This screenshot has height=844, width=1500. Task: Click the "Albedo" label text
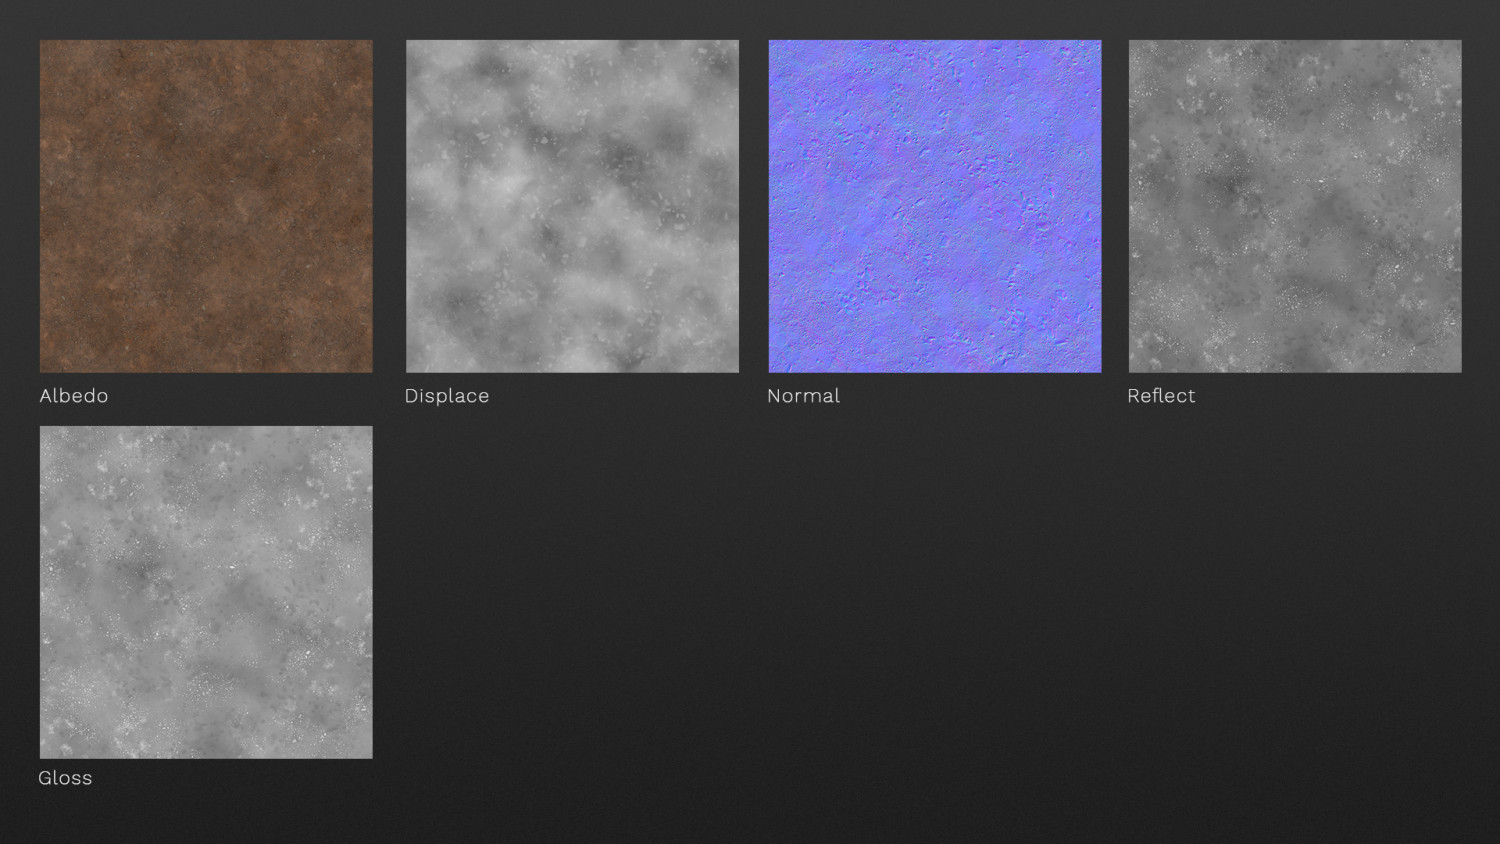click(x=74, y=396)
